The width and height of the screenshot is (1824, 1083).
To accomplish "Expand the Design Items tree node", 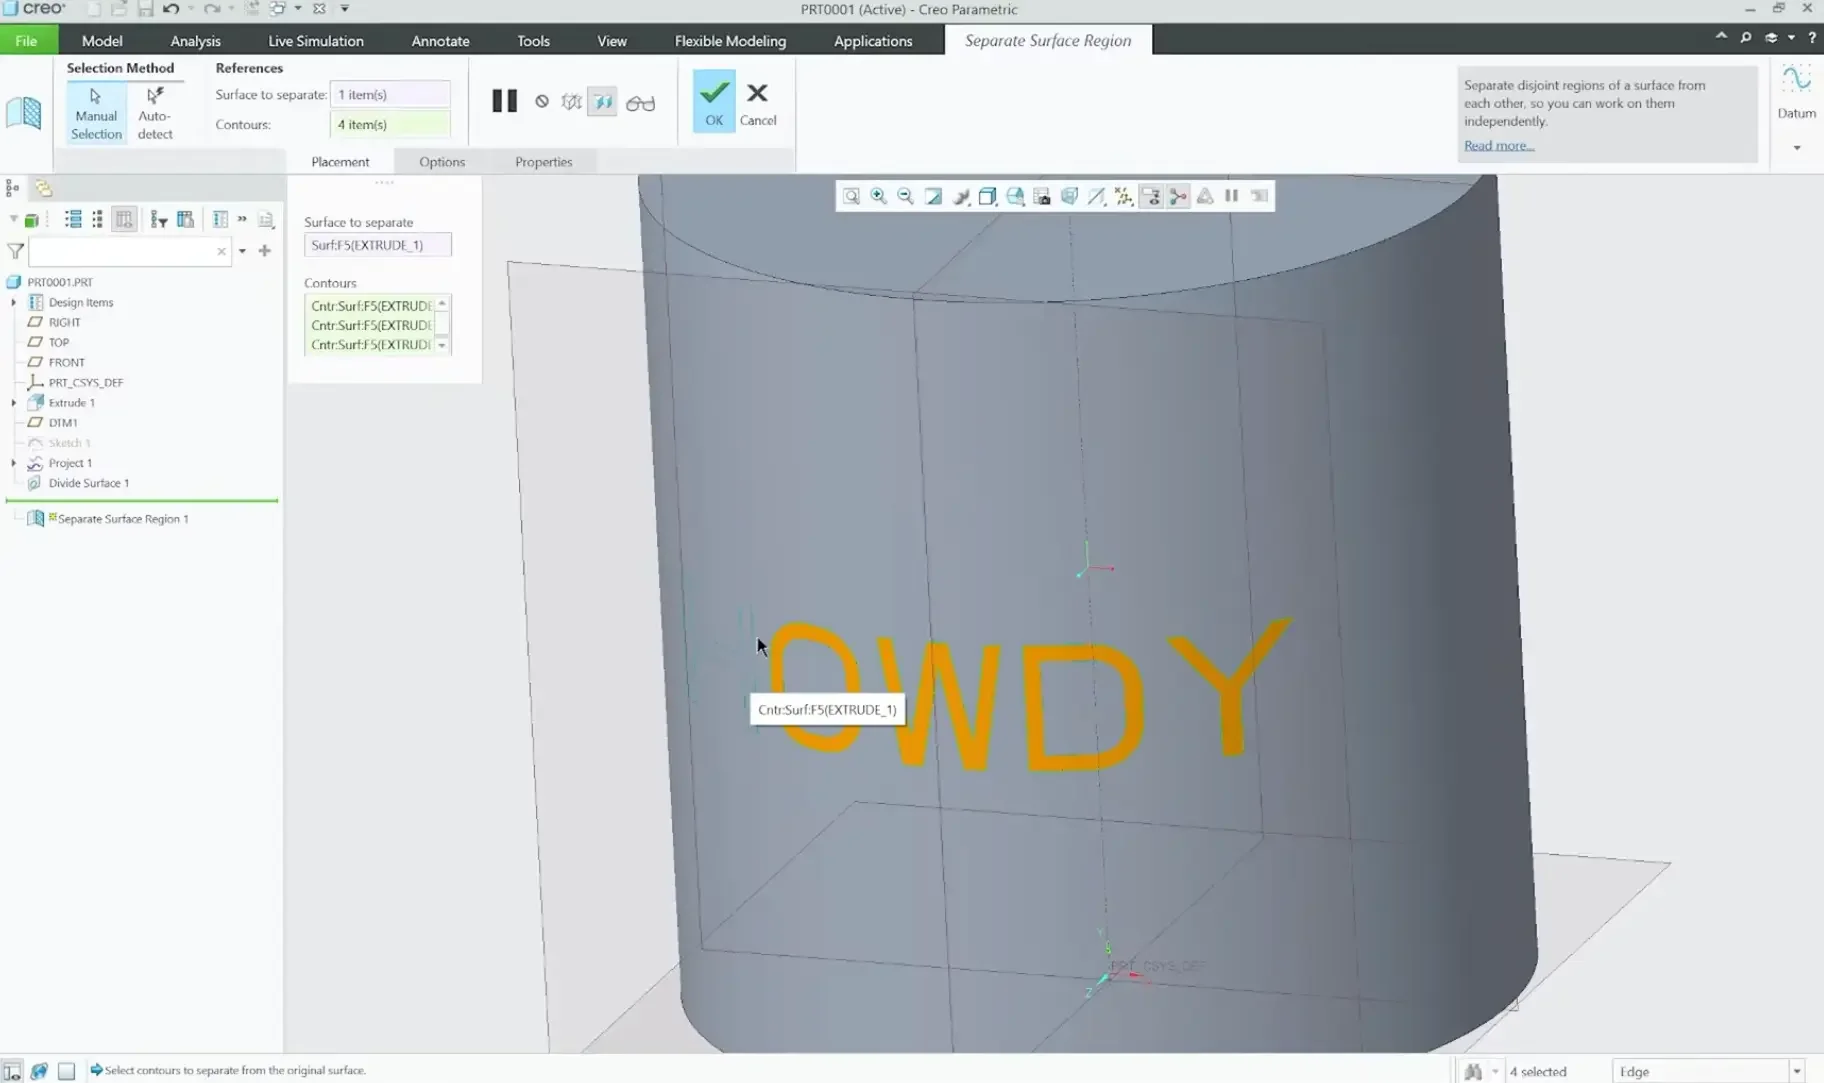I will [14, 303].
